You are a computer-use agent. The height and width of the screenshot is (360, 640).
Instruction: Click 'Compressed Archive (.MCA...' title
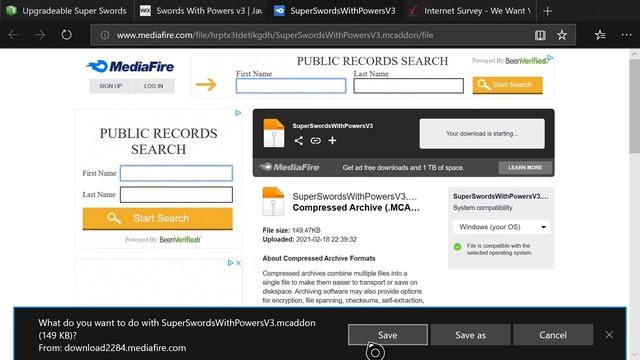pos(356,208)
